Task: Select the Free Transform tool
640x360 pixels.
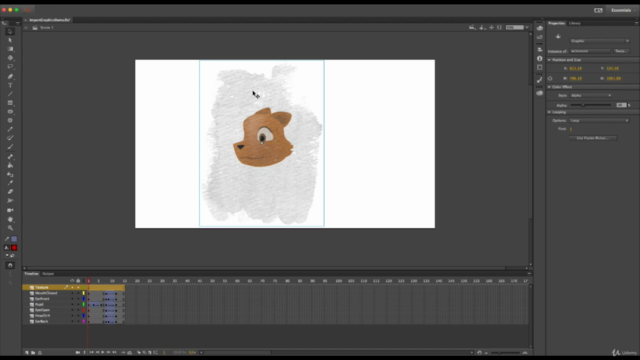Action: click(x=10, y=49)
